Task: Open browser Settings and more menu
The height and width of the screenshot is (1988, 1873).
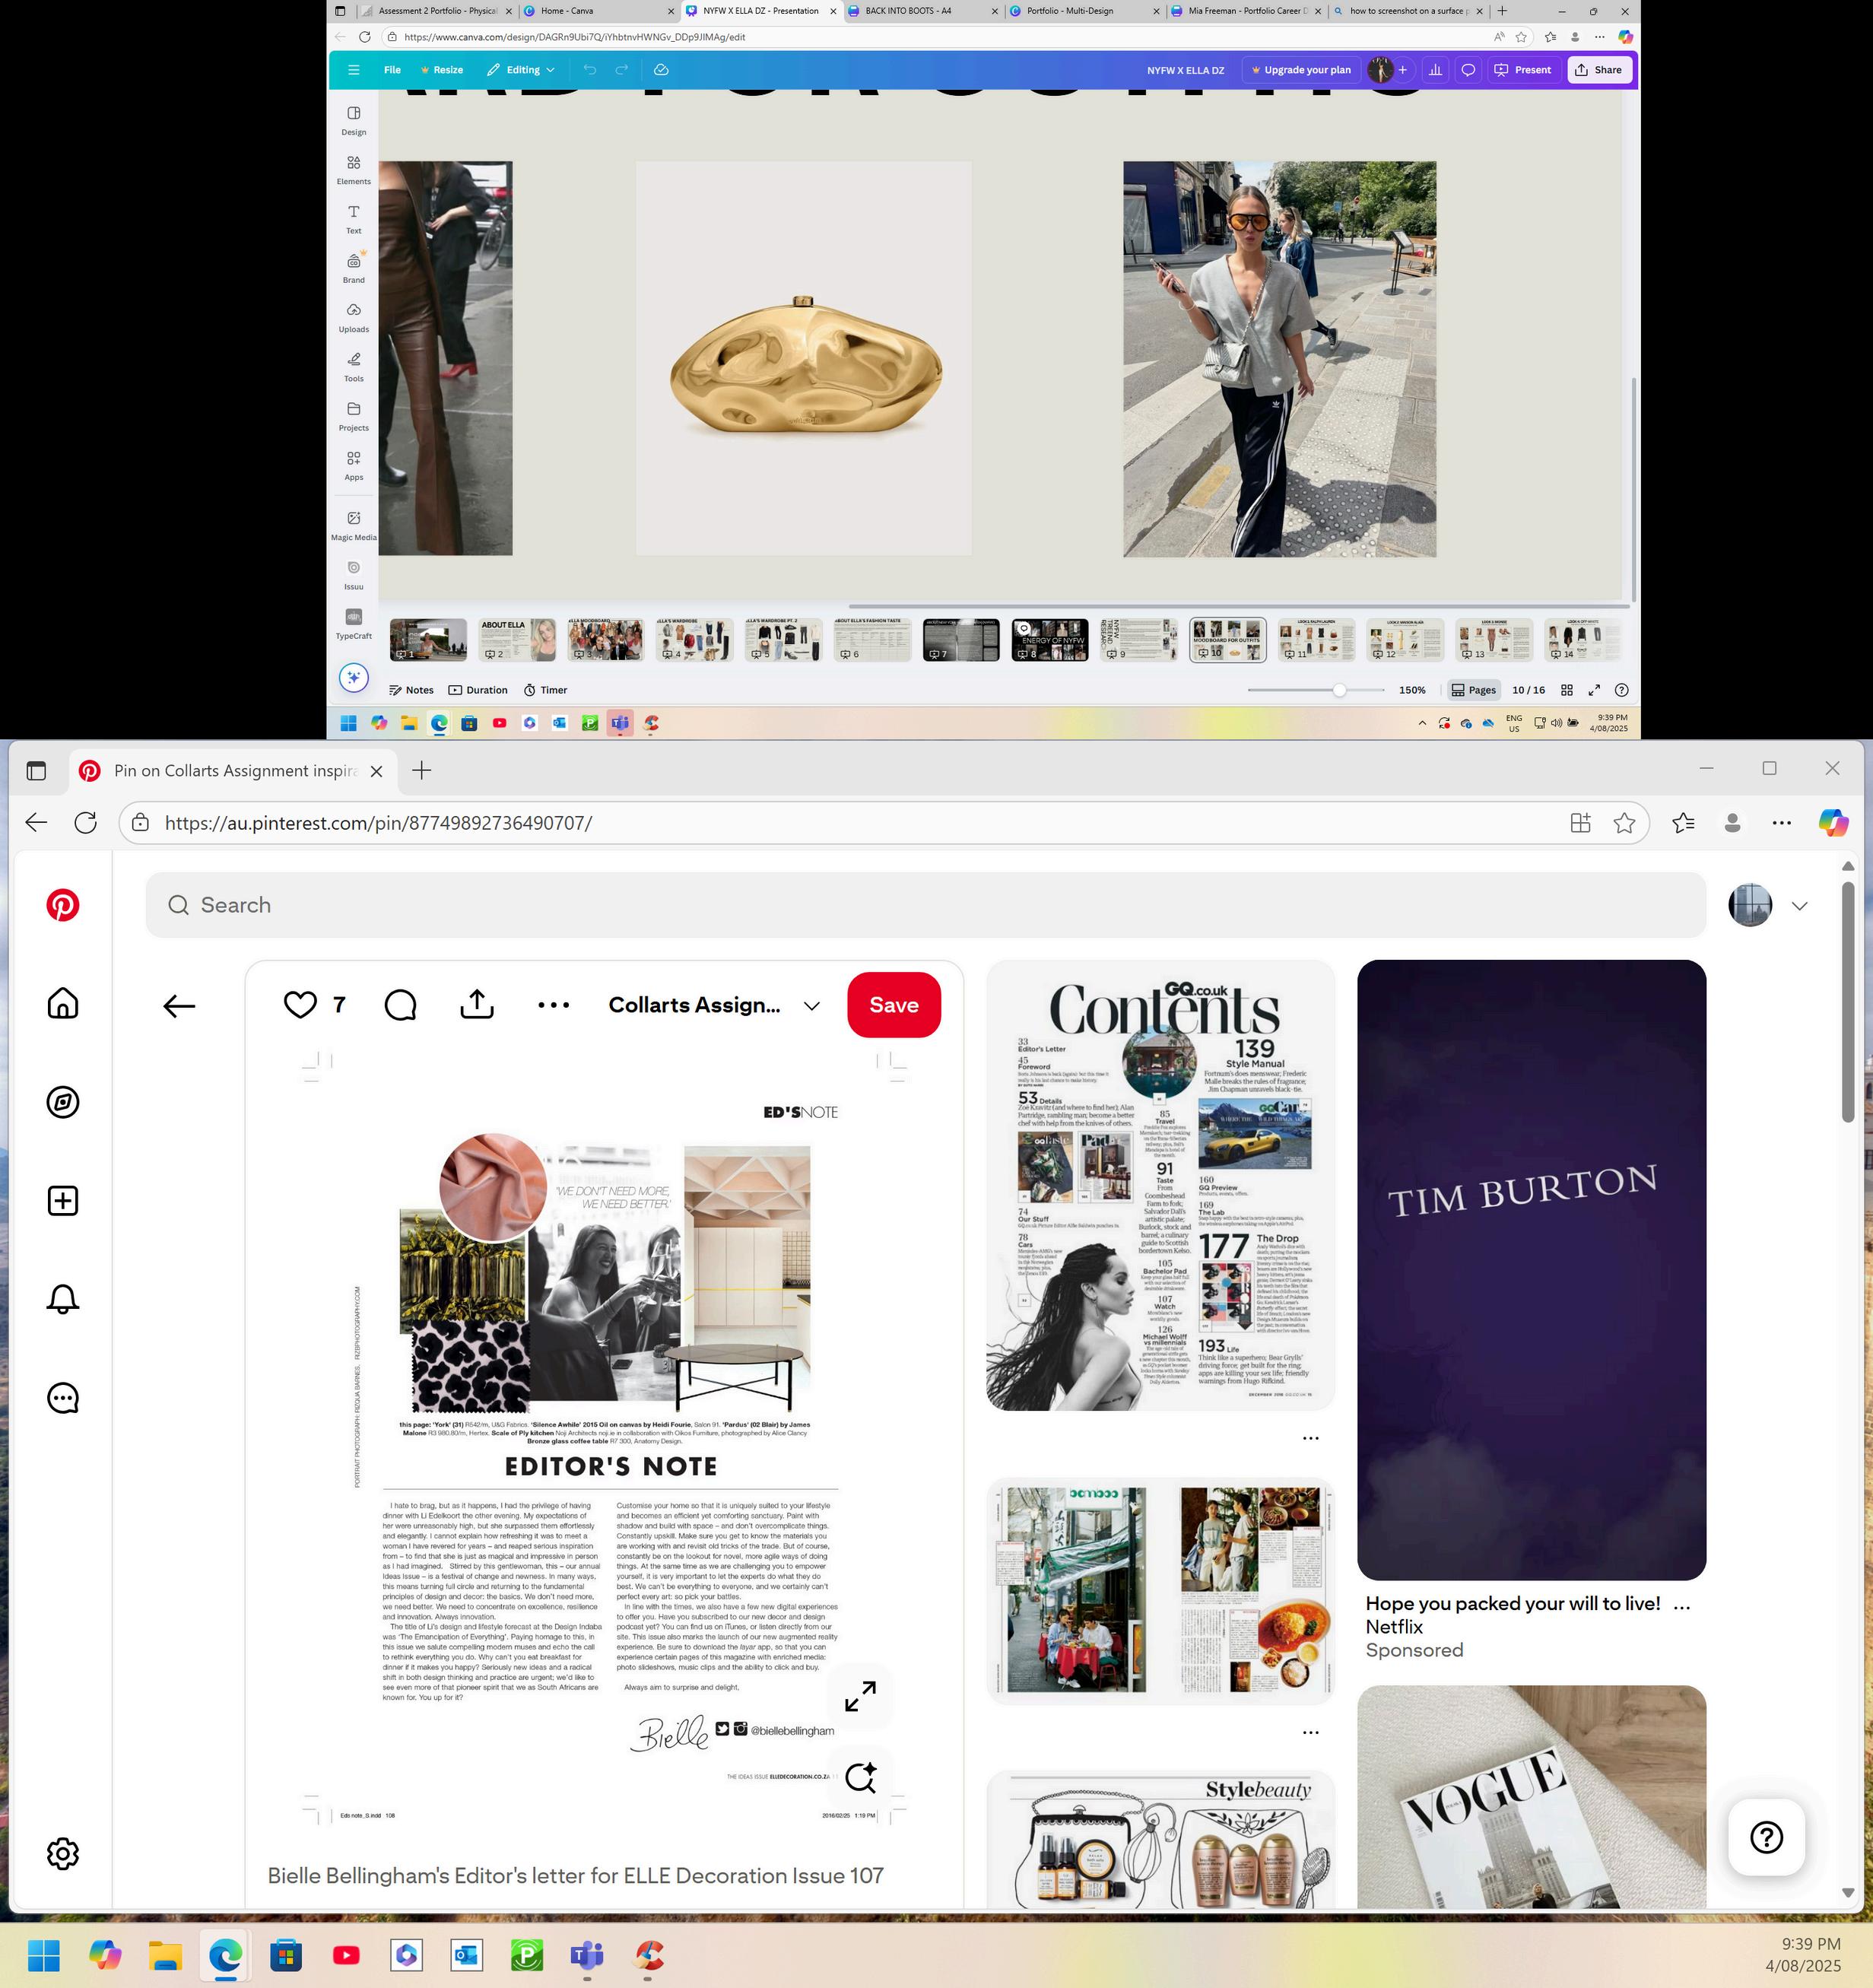Action: click(x=1781, y=823)
